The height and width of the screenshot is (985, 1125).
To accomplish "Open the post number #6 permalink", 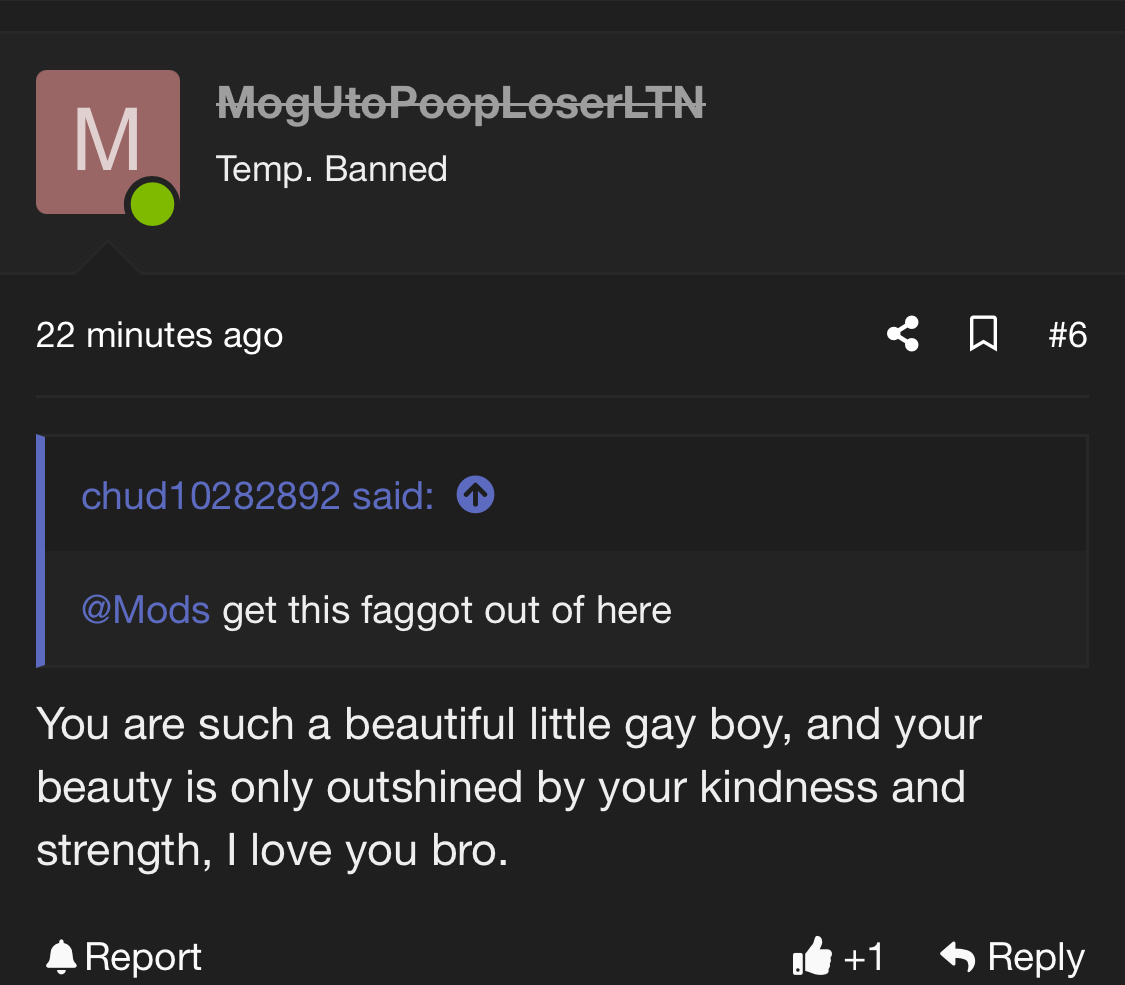I will point(1068,335).
